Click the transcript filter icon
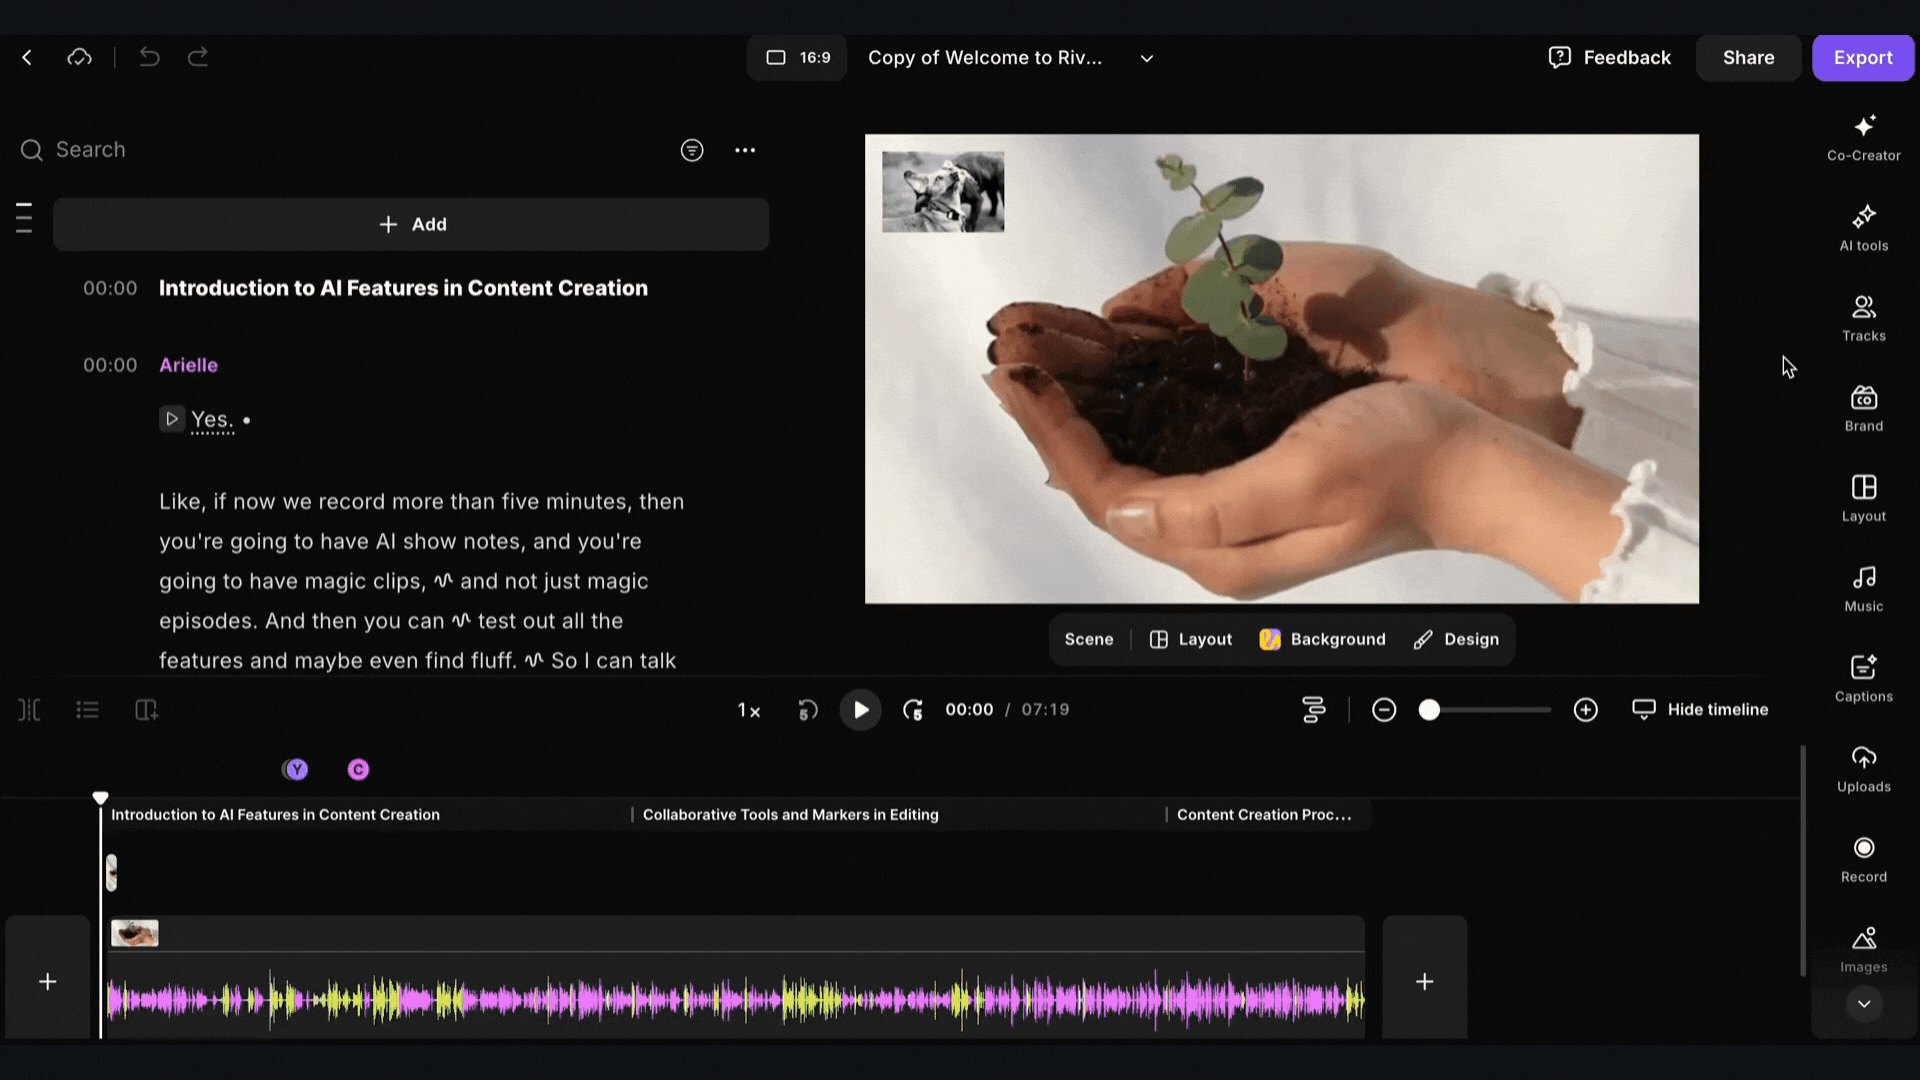The image size is (1920, 1080). pyautogui.click(x=691, y=150)
